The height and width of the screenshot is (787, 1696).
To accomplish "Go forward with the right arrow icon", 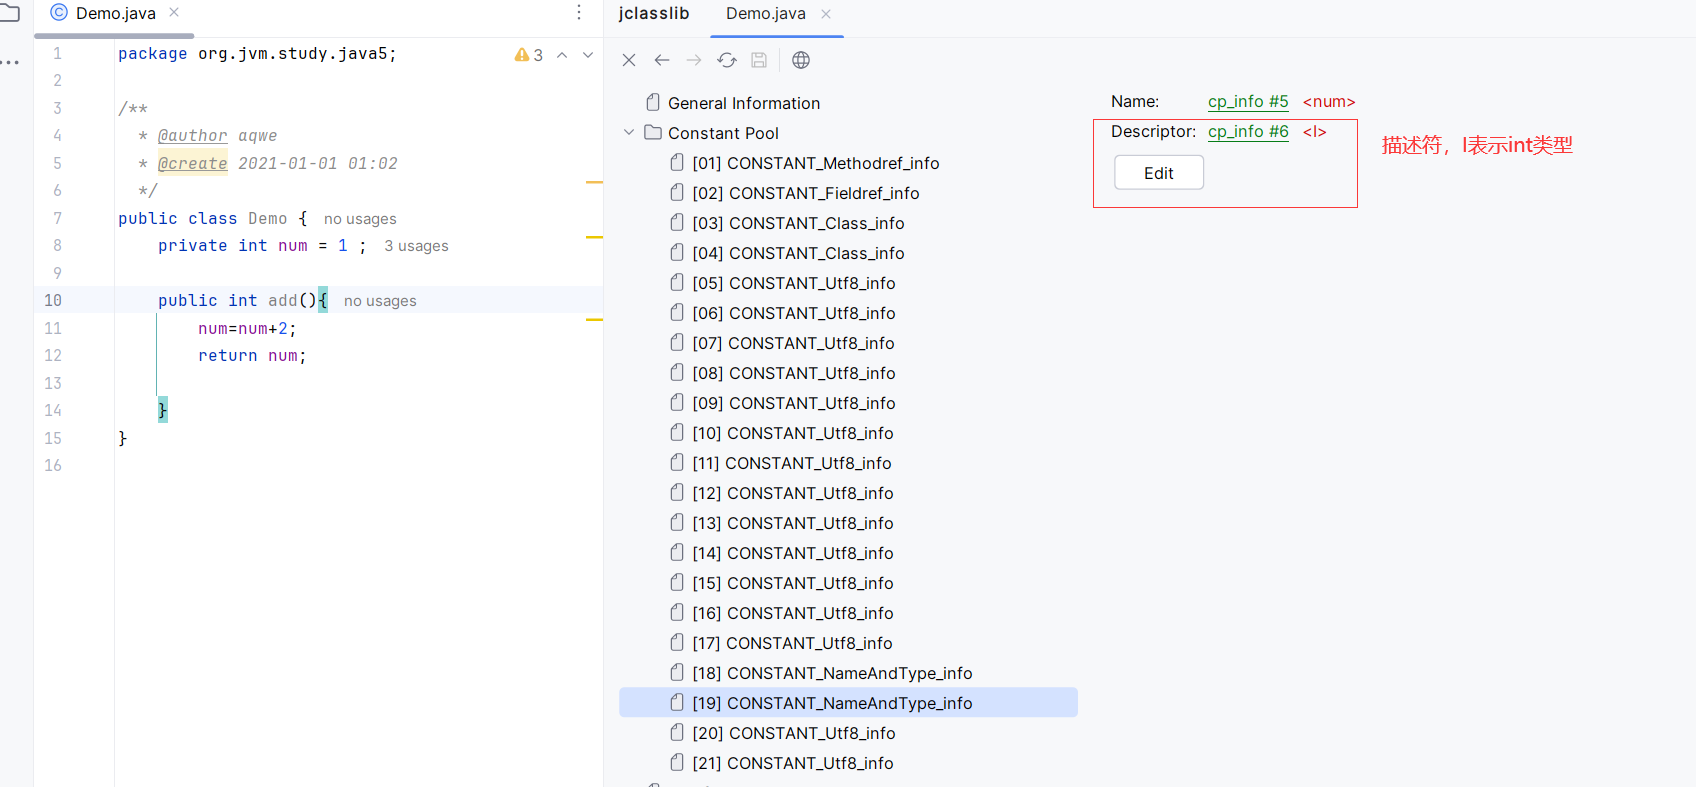I will pyautogui.click(x=694, y=60).
